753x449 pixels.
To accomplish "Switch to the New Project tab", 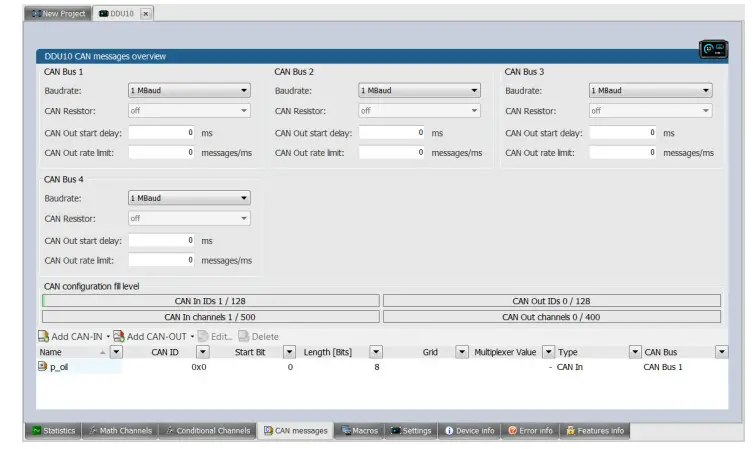I will 58,13.
